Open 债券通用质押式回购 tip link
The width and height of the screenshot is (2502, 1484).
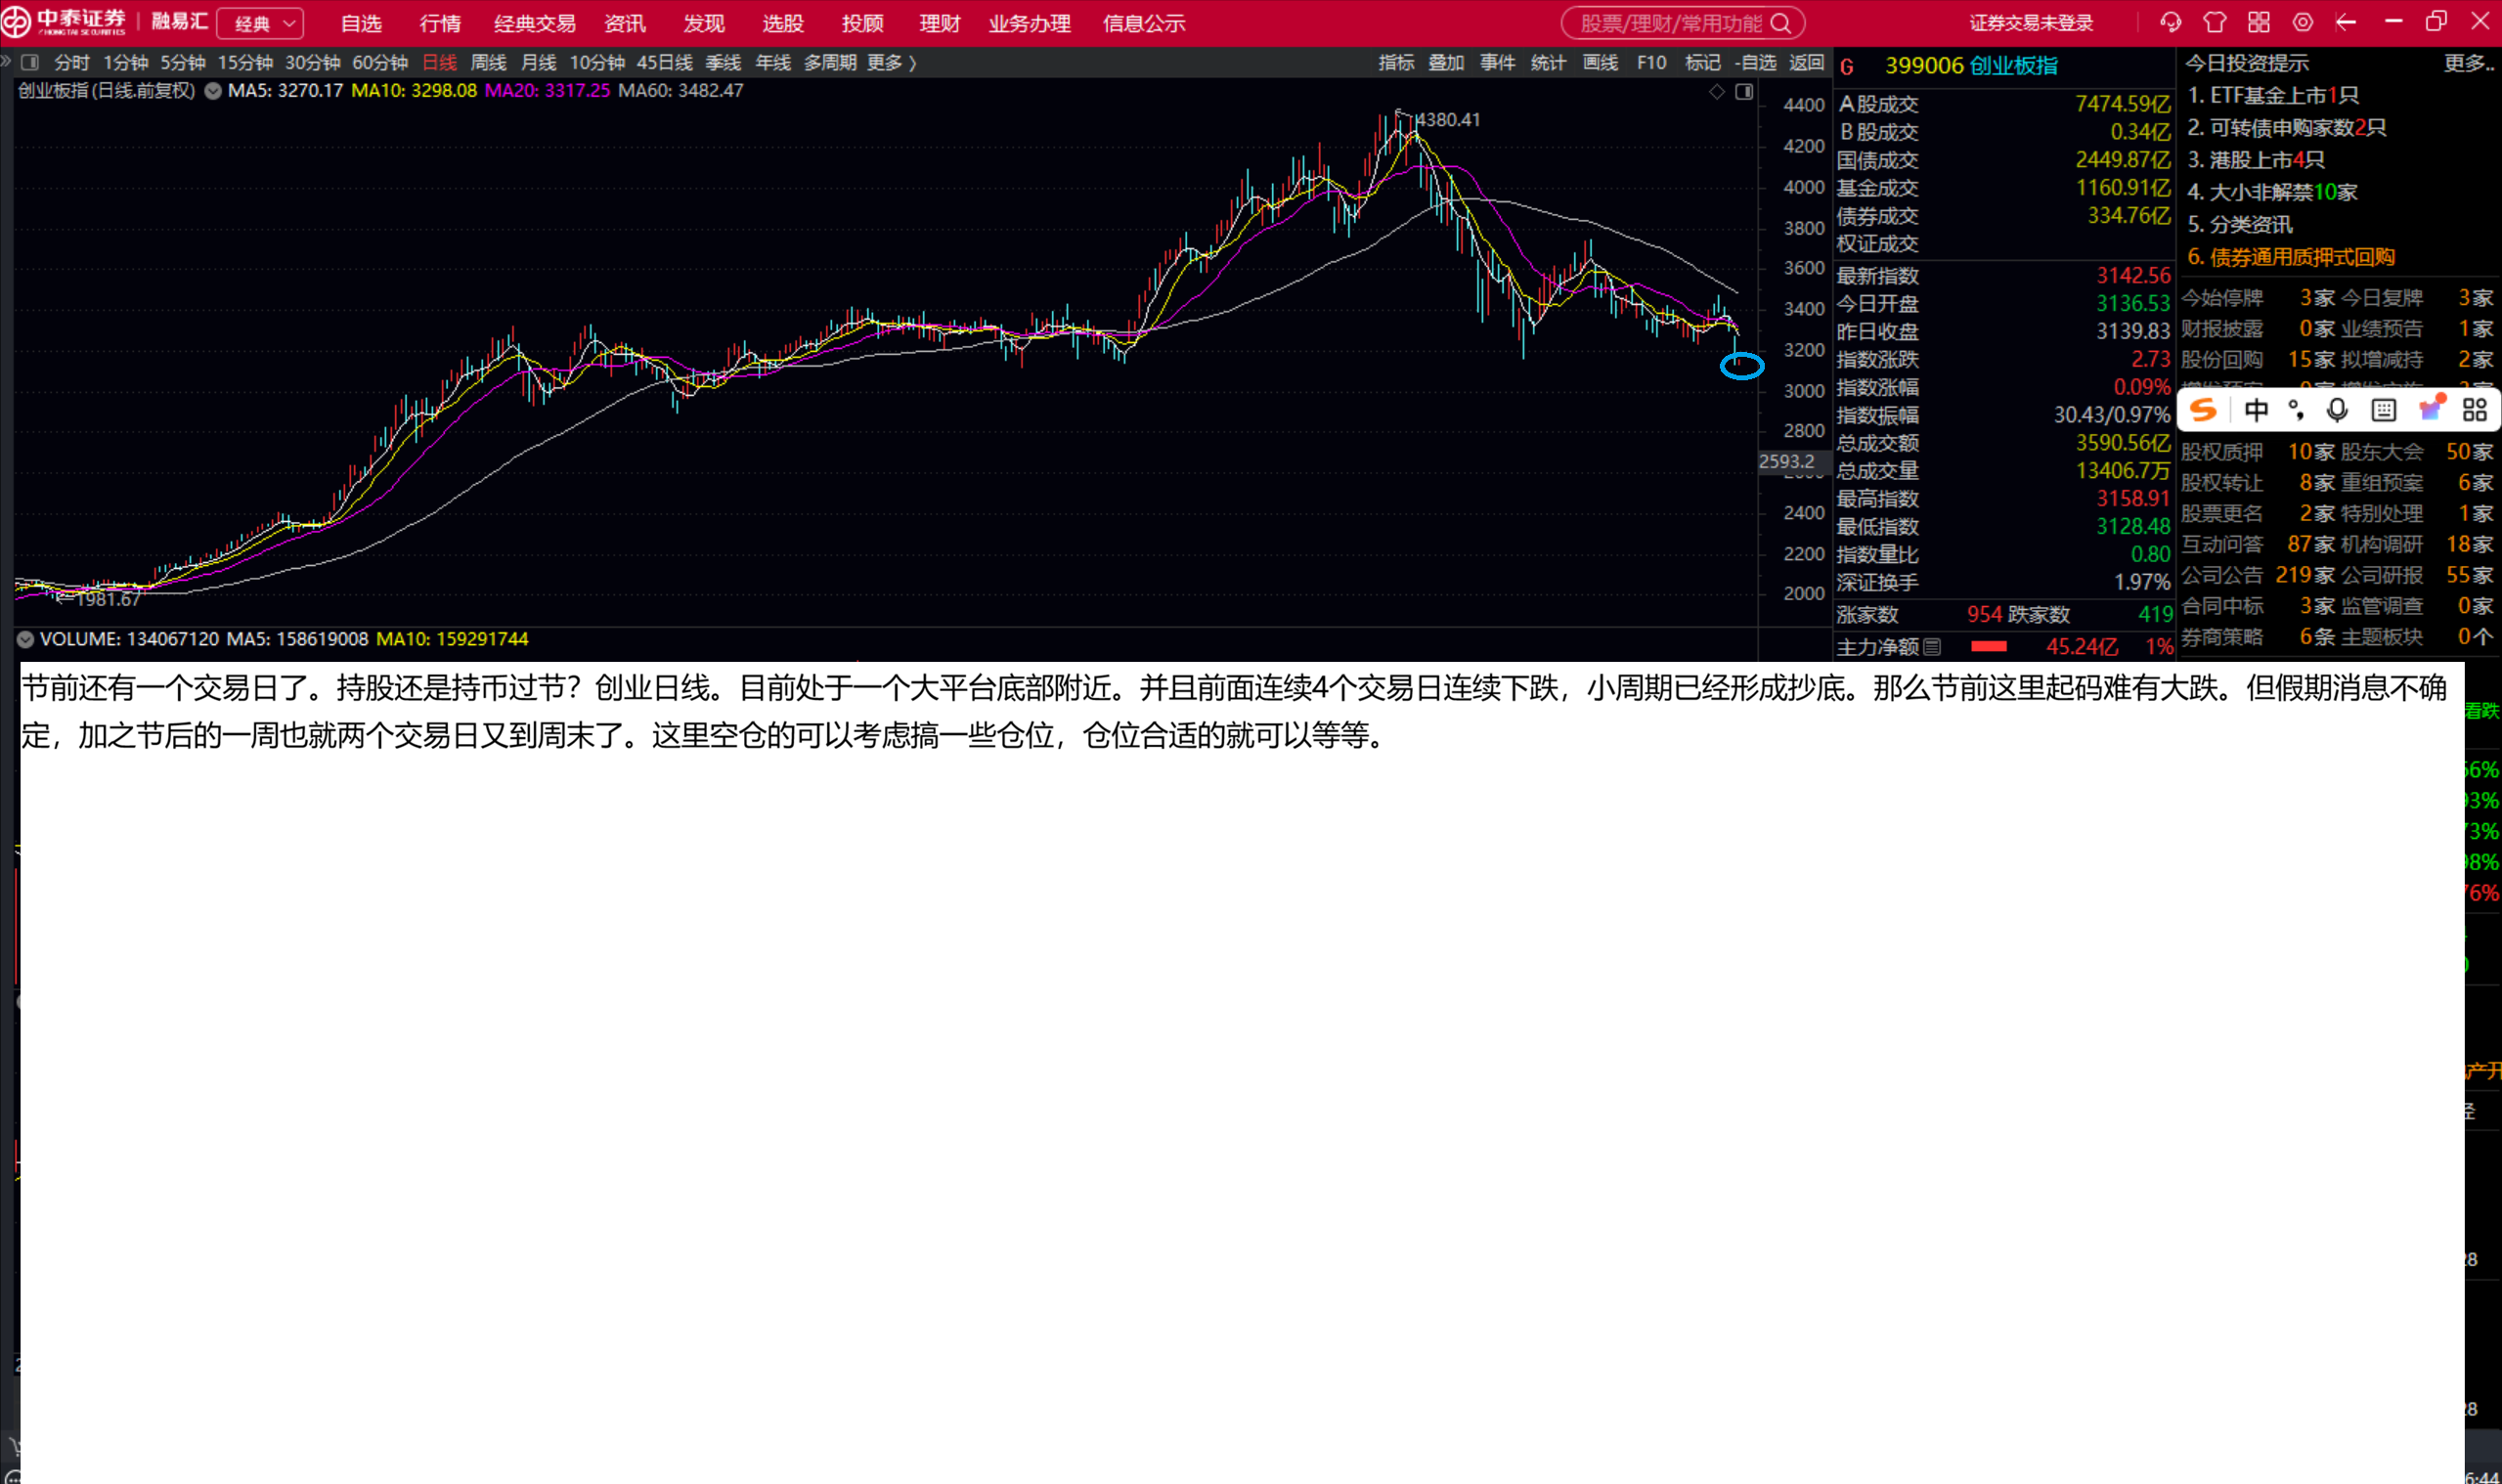tap(2290, 257)
